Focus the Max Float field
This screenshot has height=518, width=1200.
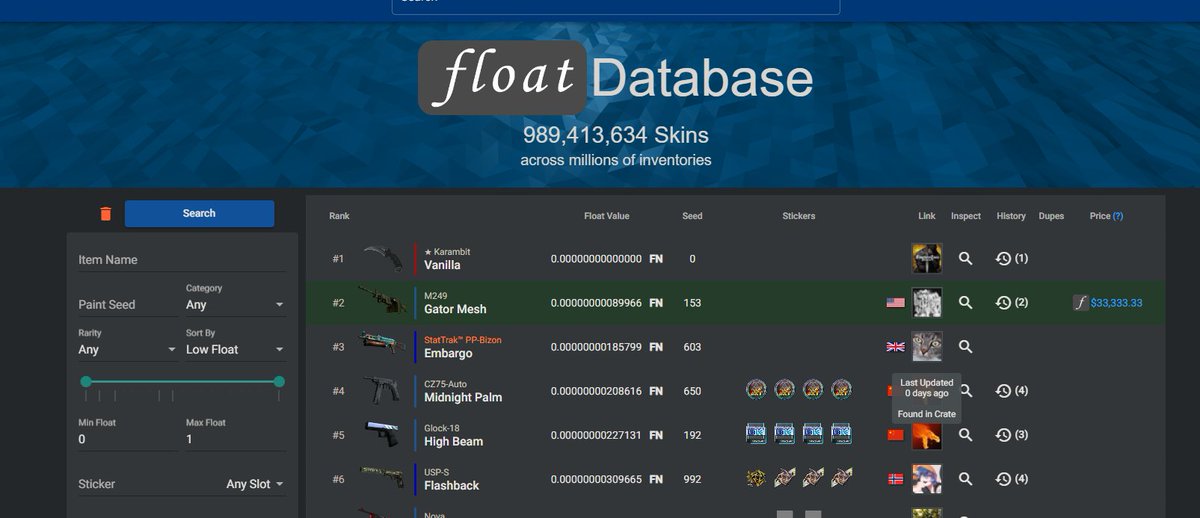click(x=235, y=439)
